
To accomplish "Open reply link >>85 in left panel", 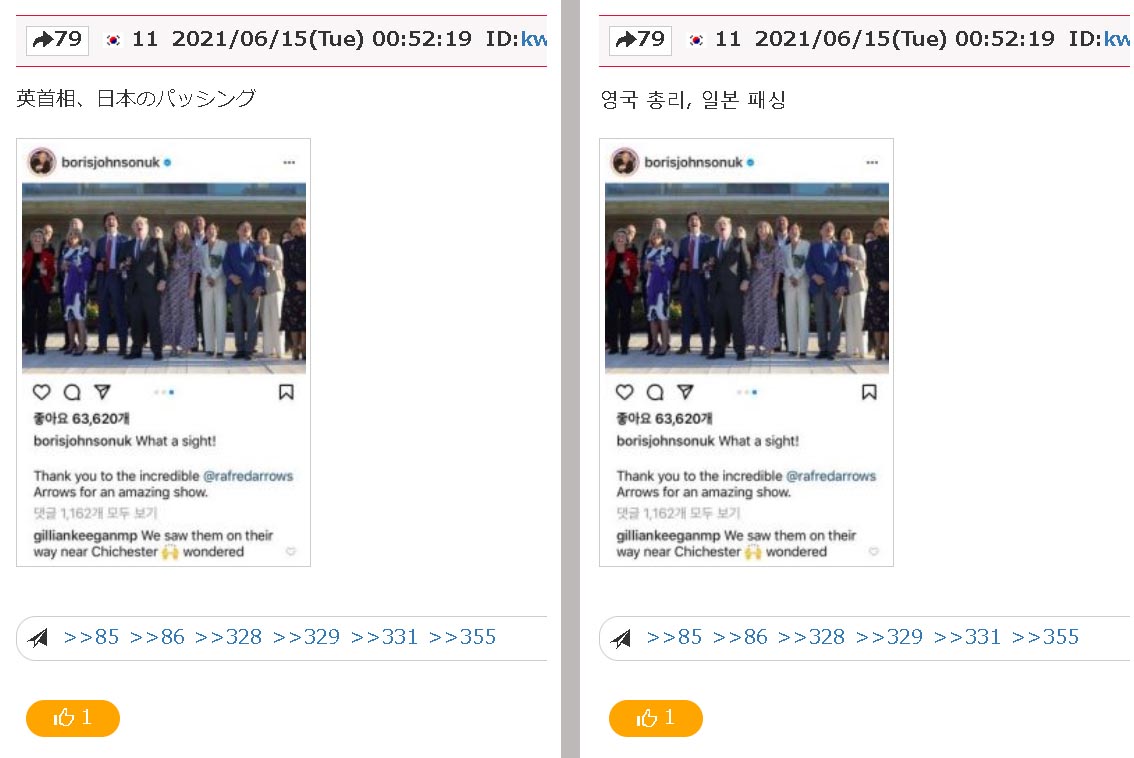I will [91, 637].
